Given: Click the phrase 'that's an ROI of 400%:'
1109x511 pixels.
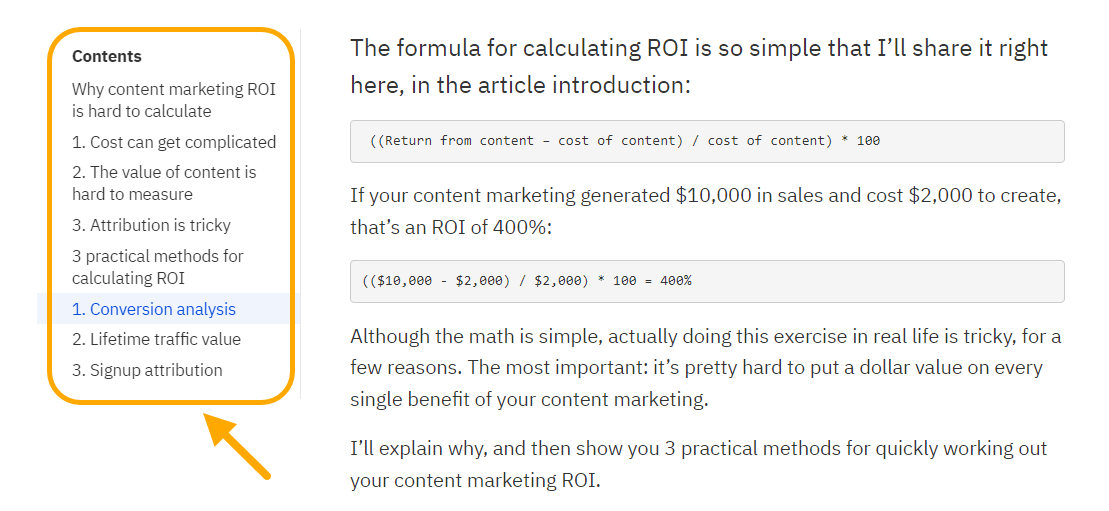Looking at the screenshot, I should point(450,227).
